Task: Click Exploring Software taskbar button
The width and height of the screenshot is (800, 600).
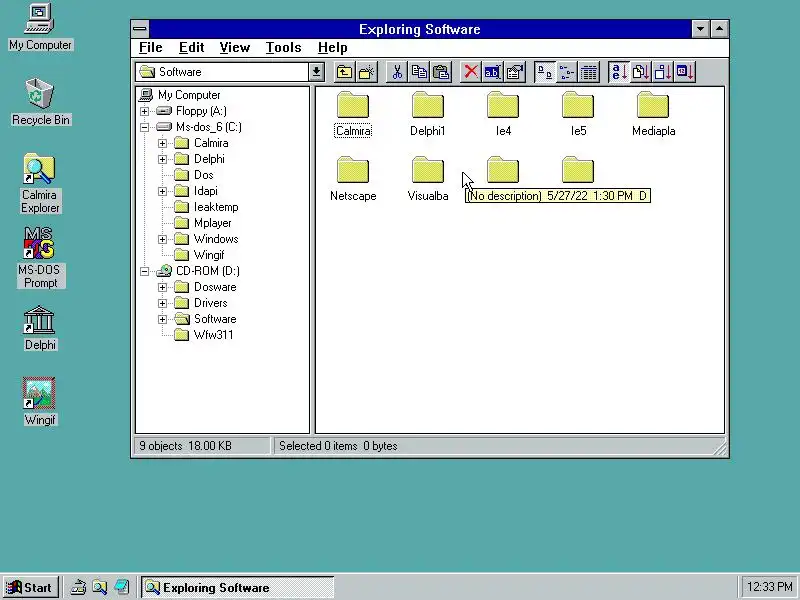Action: pos(237,588)
